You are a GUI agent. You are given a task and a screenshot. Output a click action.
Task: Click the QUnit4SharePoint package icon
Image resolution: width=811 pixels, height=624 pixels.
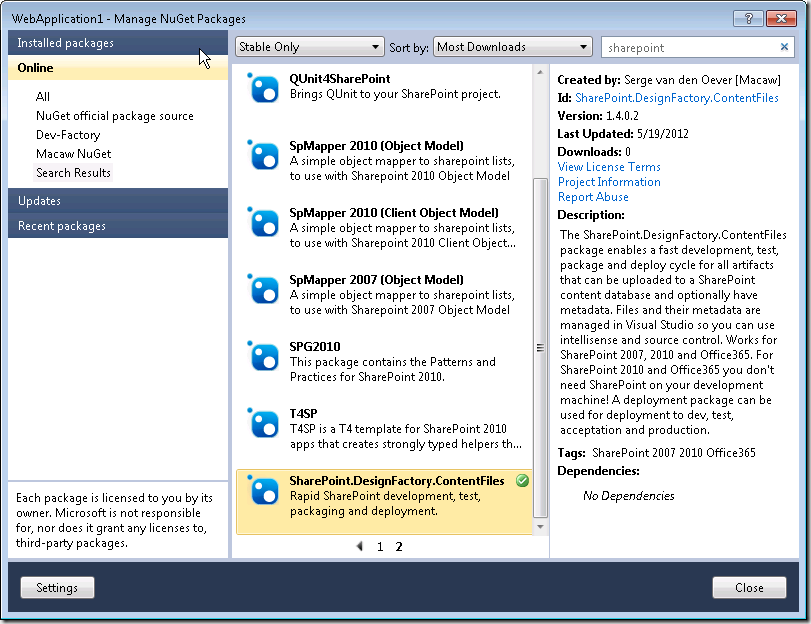coord(264,88)
